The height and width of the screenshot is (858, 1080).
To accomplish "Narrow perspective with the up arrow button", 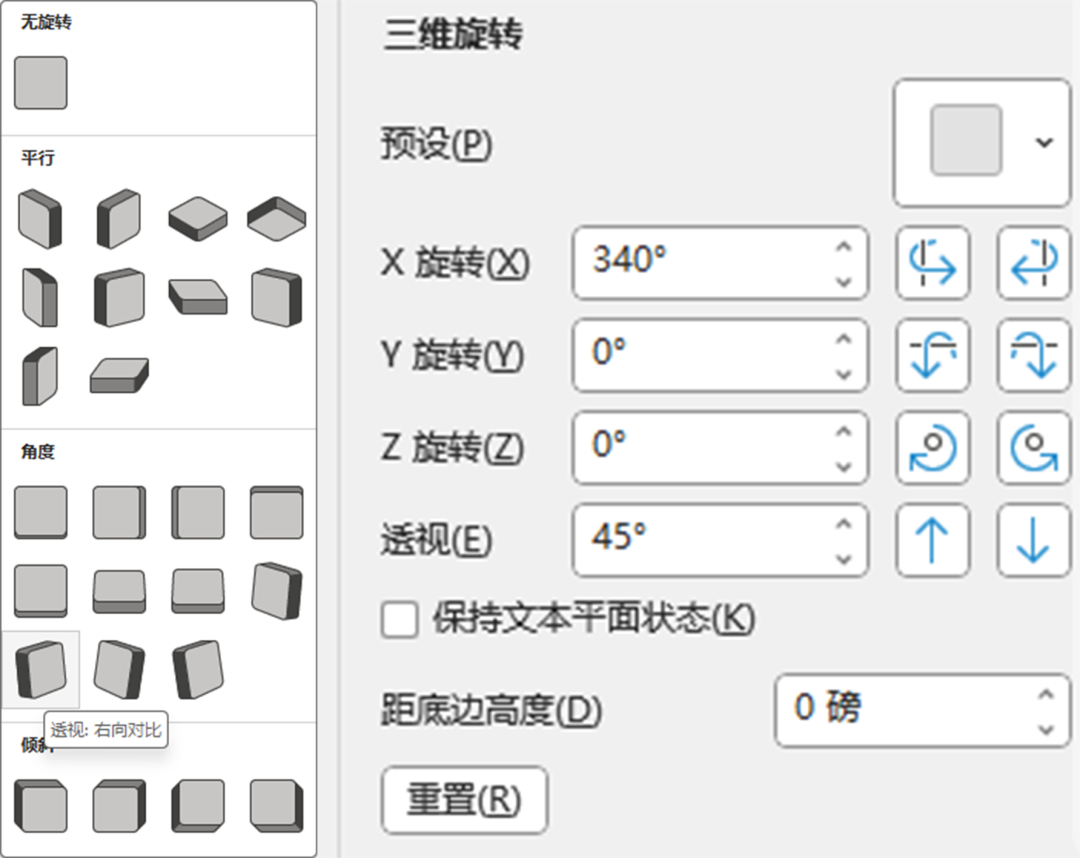I will [933, 540].
